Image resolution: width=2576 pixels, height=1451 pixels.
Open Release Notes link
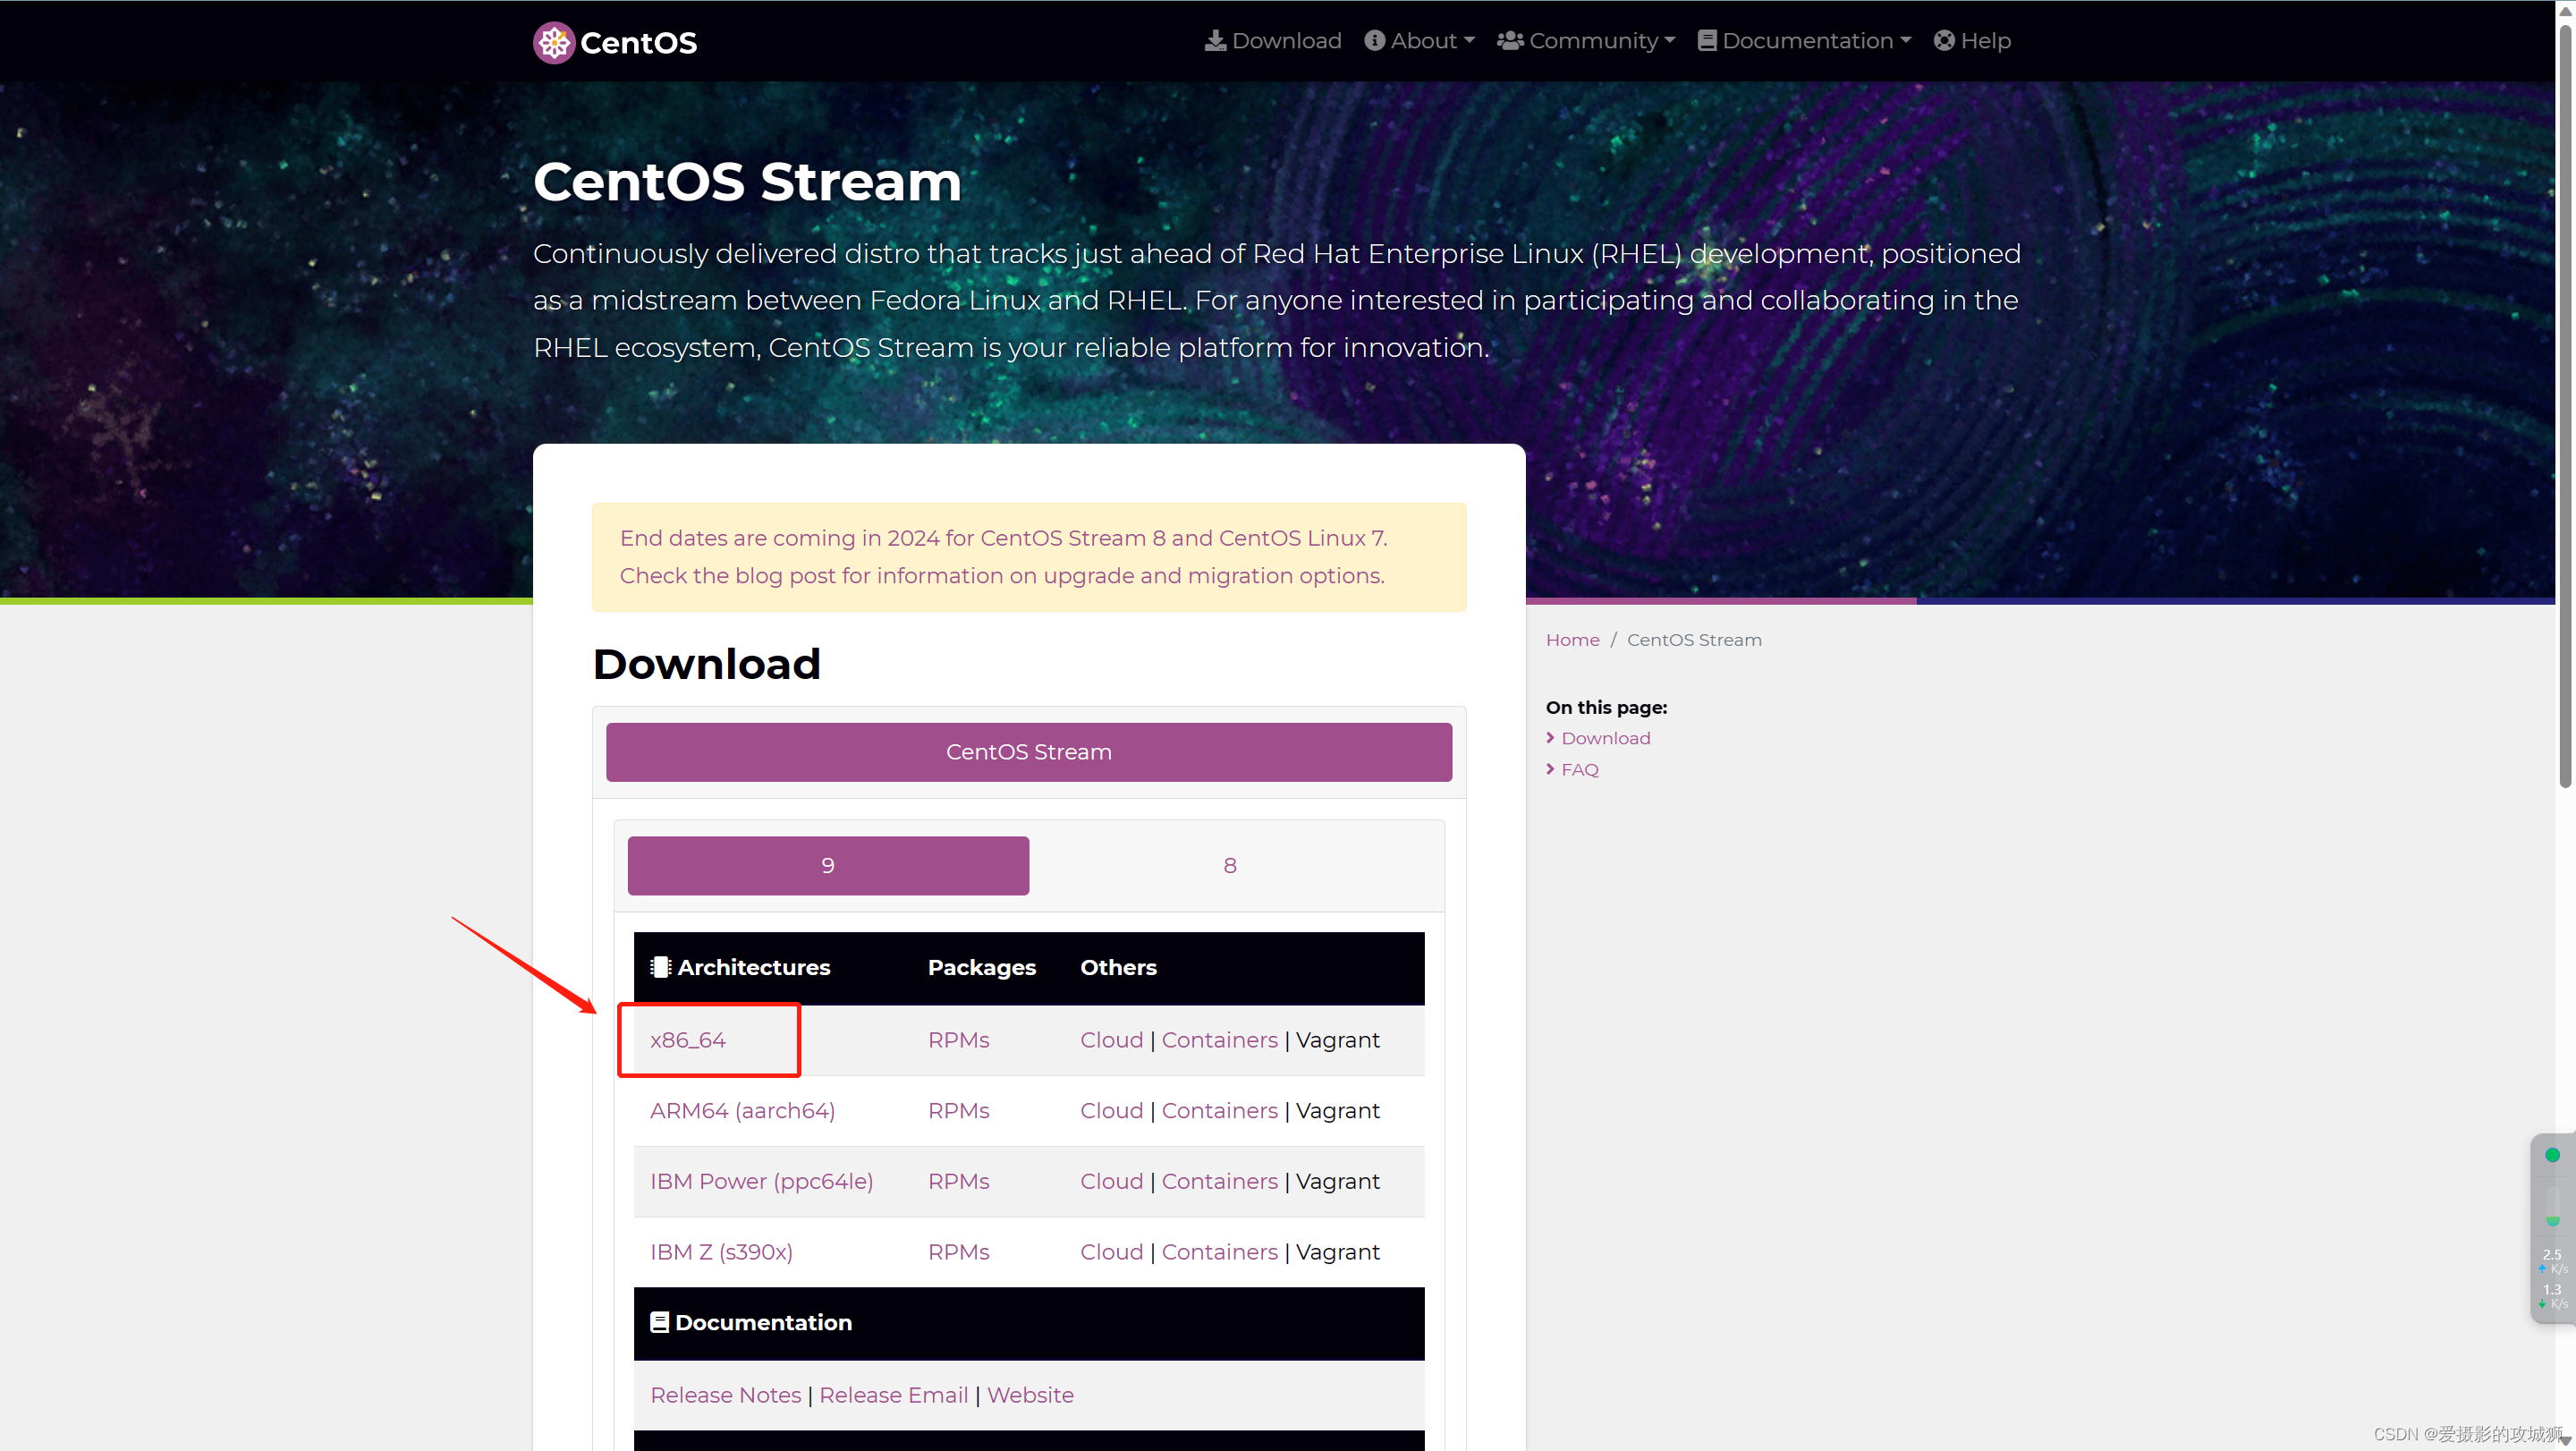point(725,1395)
